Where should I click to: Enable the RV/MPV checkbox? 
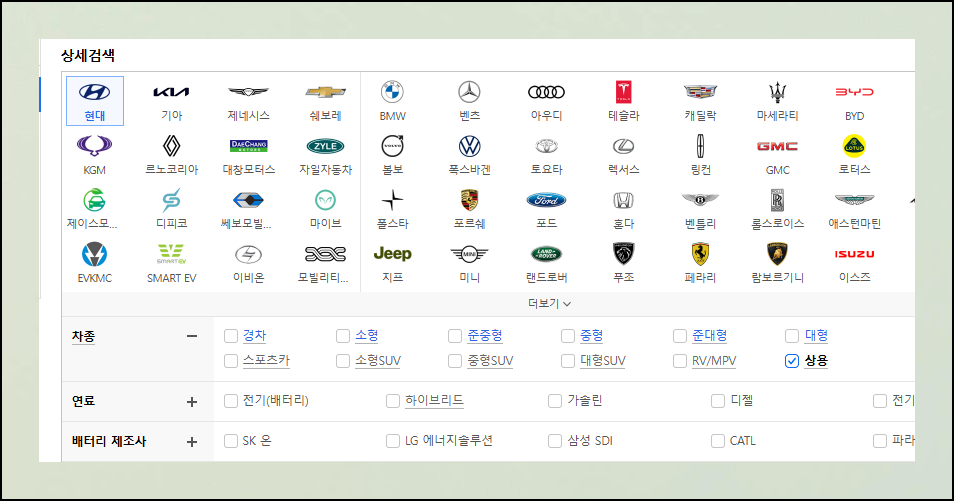tap(680, 361)
